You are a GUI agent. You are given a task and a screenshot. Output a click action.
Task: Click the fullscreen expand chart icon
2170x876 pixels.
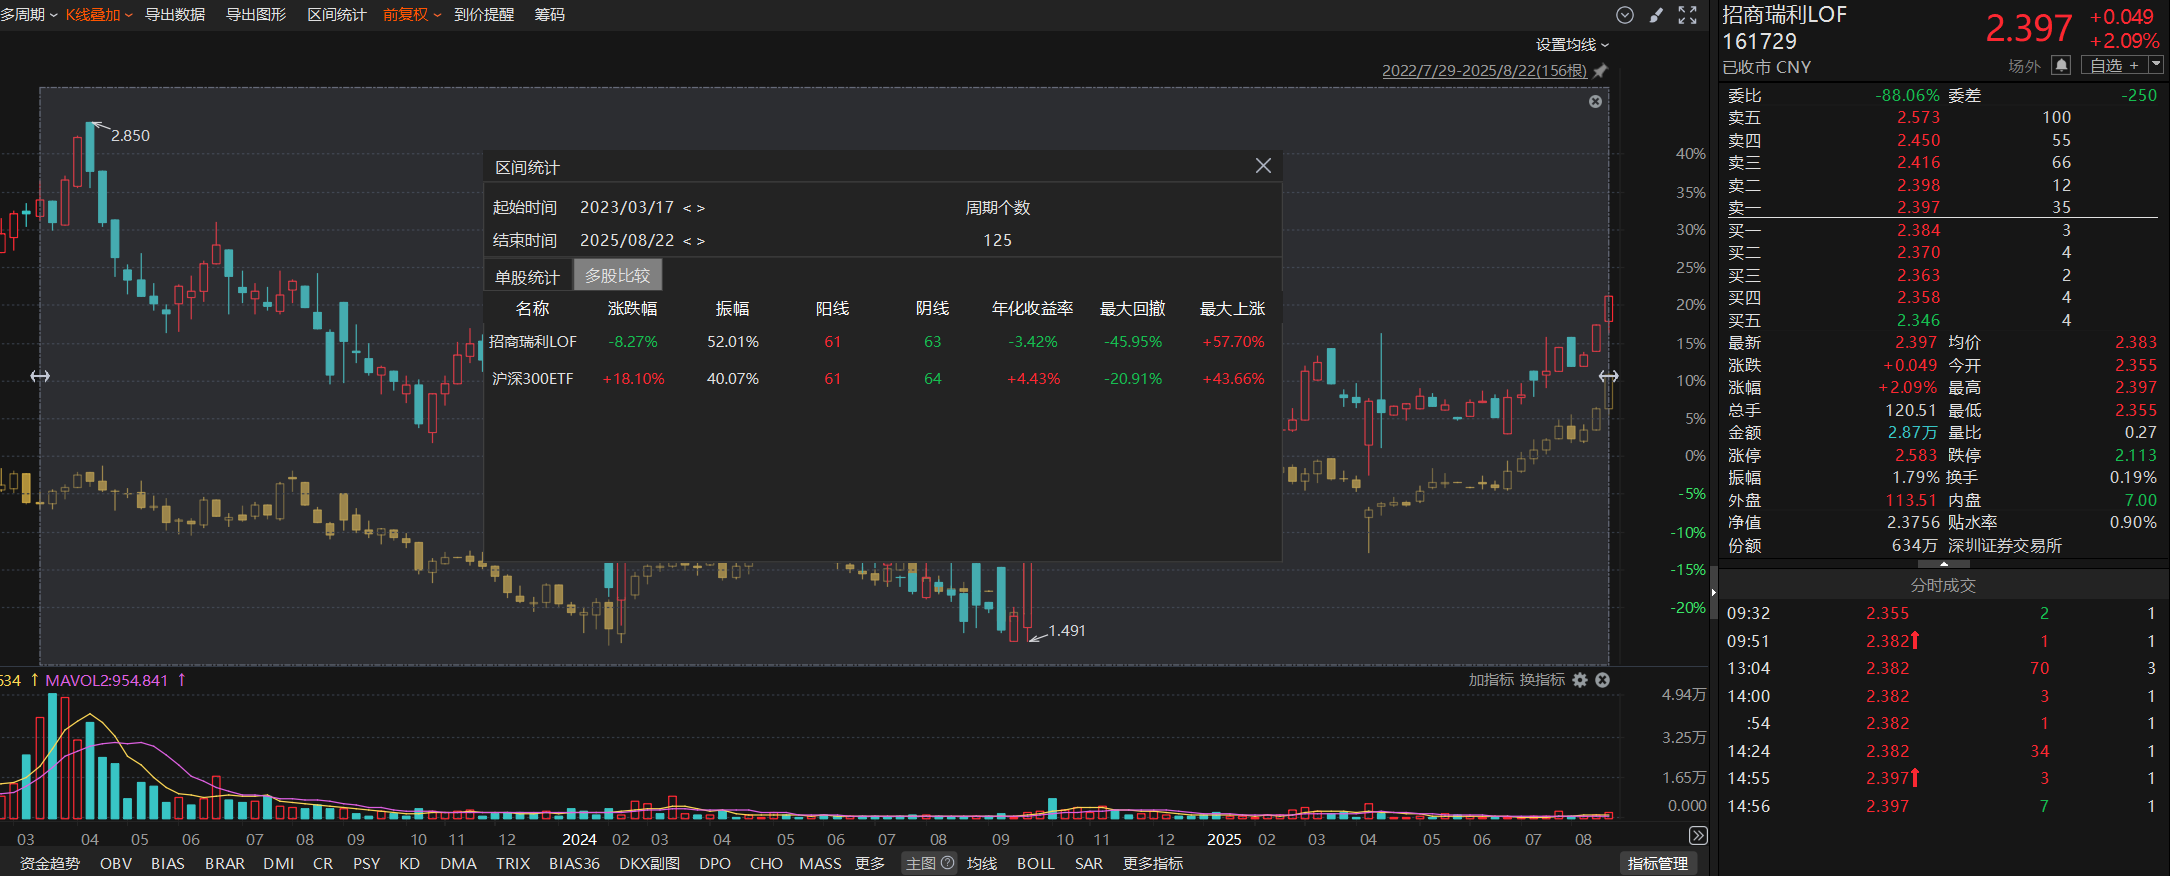pyautogui.click(x=1688, y=15)
